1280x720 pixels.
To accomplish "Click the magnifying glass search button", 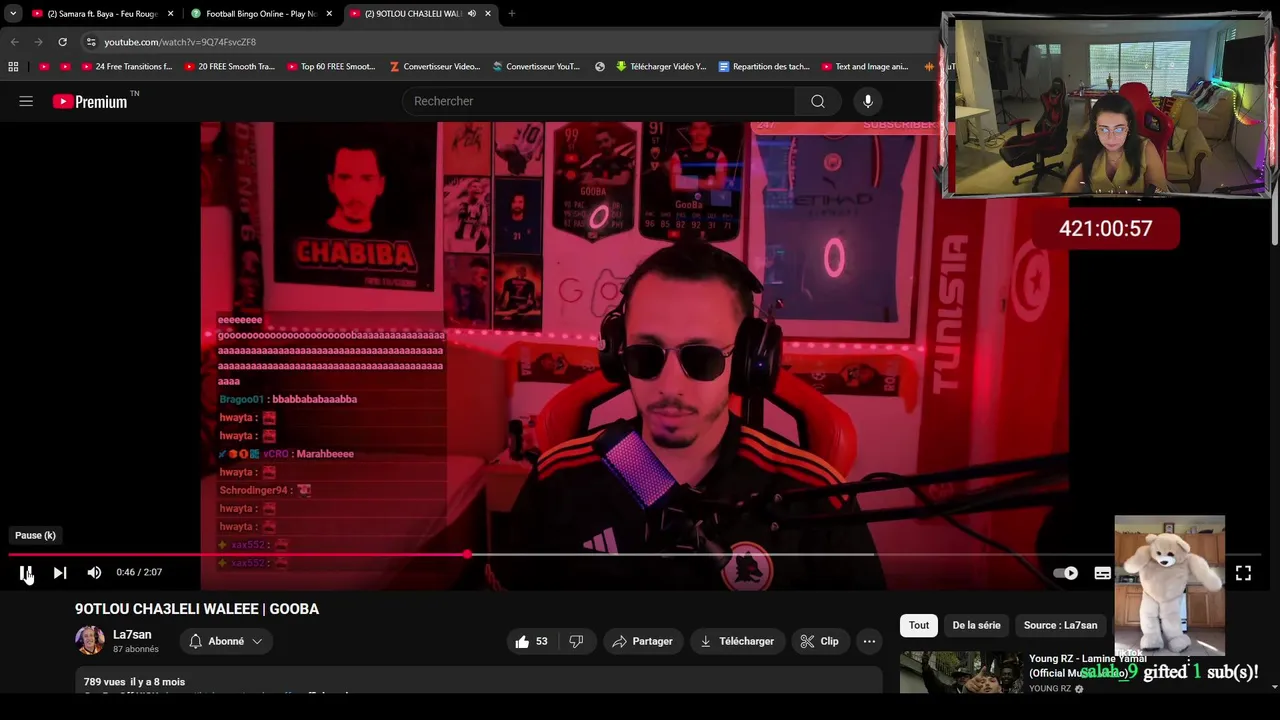I will point(818,101).
